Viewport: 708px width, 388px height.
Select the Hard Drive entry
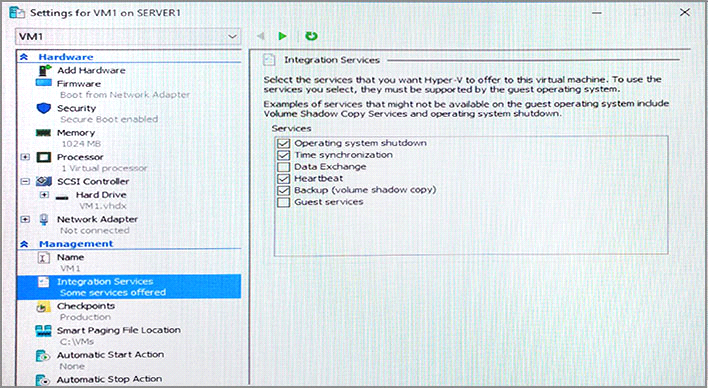[101, 195]
